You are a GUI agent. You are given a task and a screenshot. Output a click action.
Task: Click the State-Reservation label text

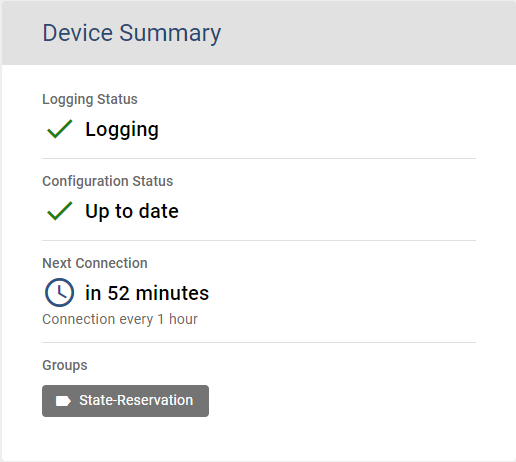(x=136, y=400)
